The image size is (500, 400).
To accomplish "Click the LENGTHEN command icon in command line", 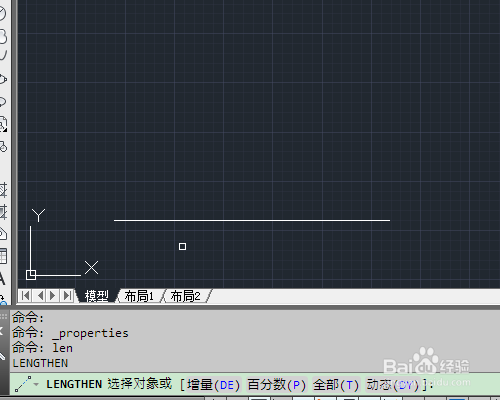I will click(23, 384).
